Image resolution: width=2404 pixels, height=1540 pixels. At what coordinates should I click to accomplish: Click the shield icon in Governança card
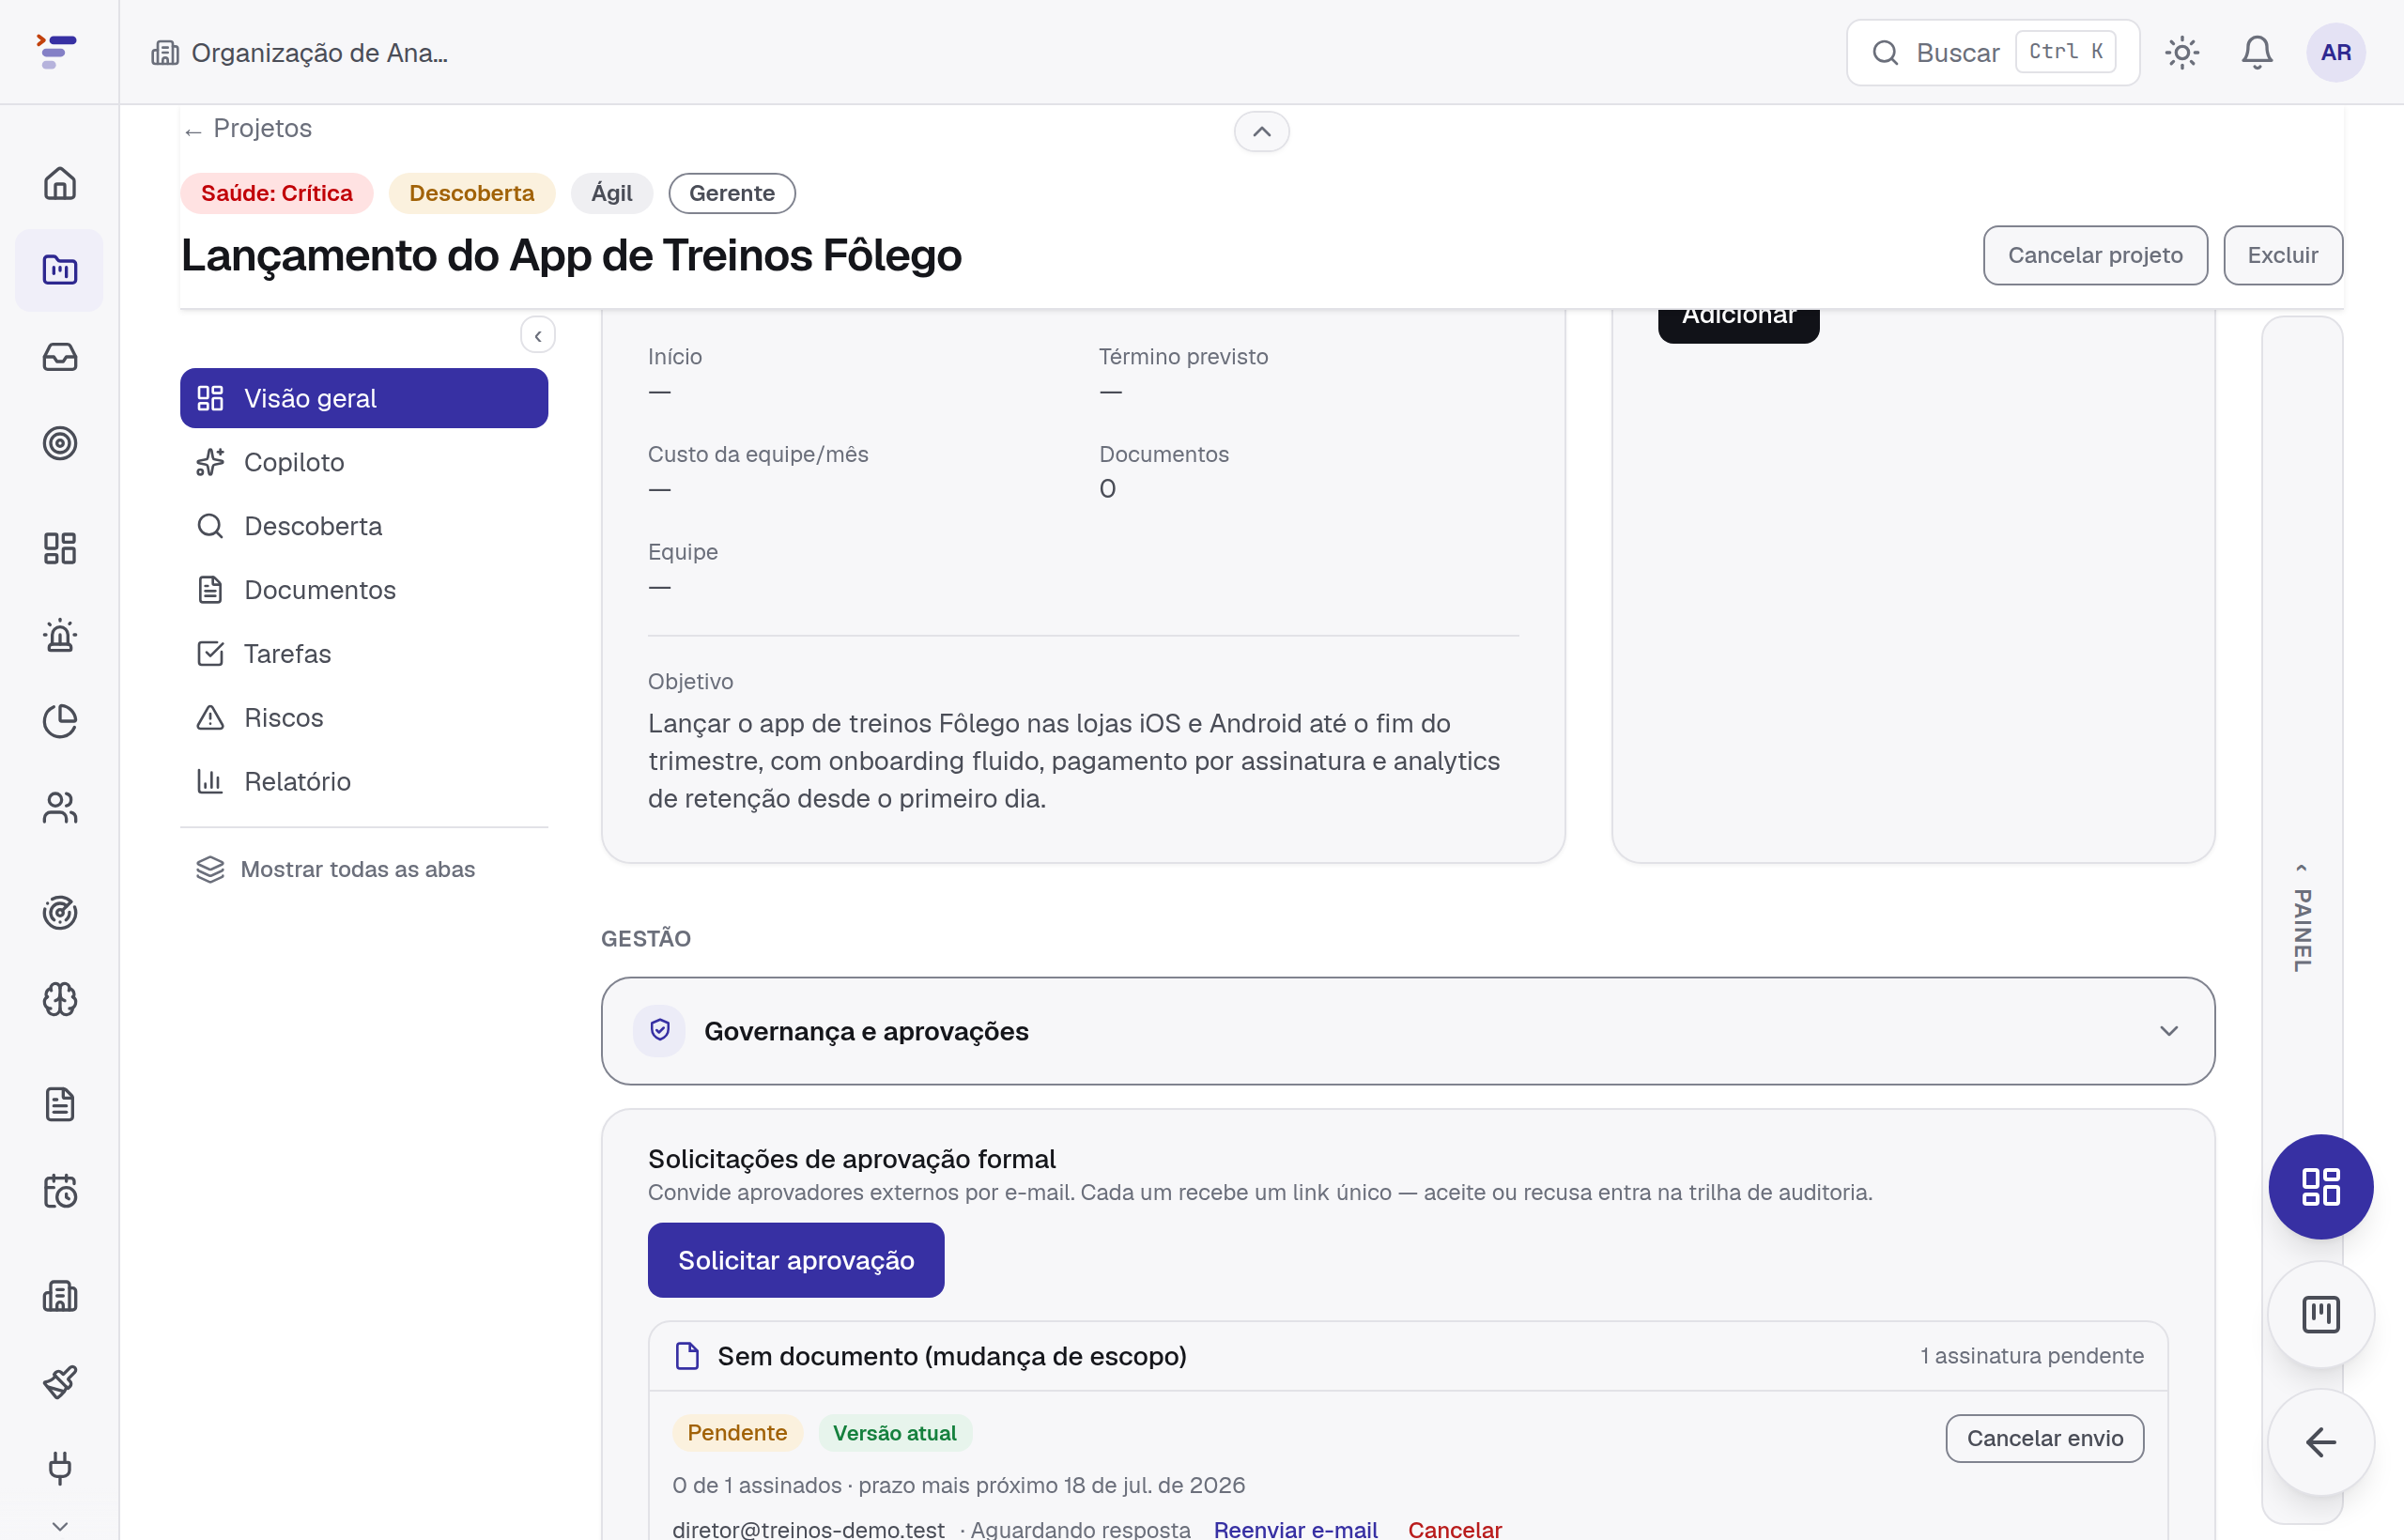(x=660, y=1030)
